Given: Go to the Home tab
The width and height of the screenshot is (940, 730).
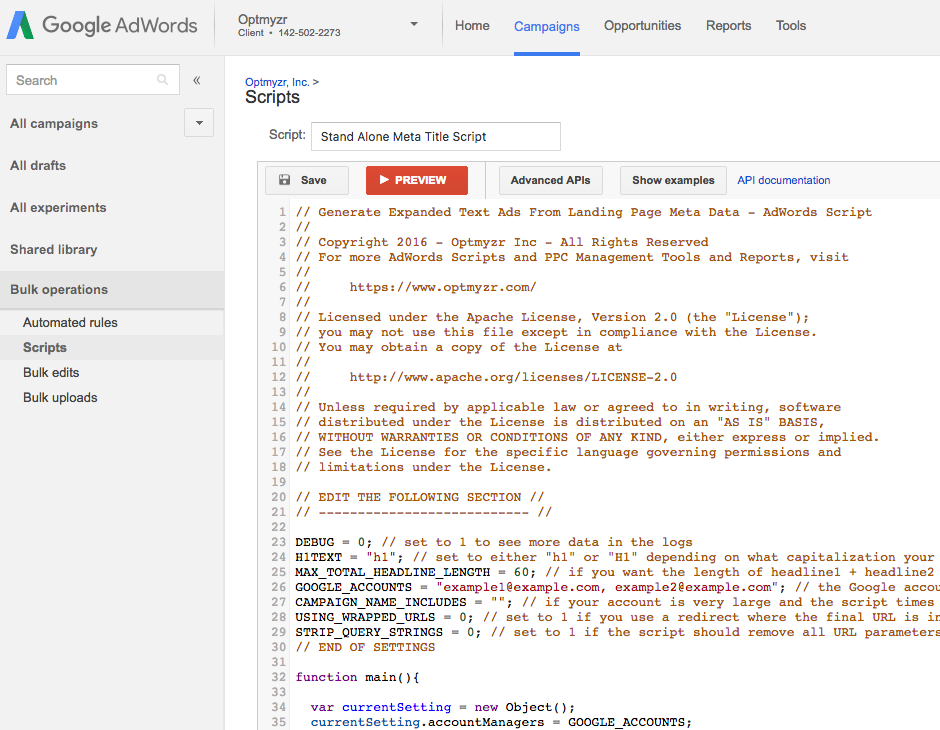Looking at the screenshot, I should [472, 26].
